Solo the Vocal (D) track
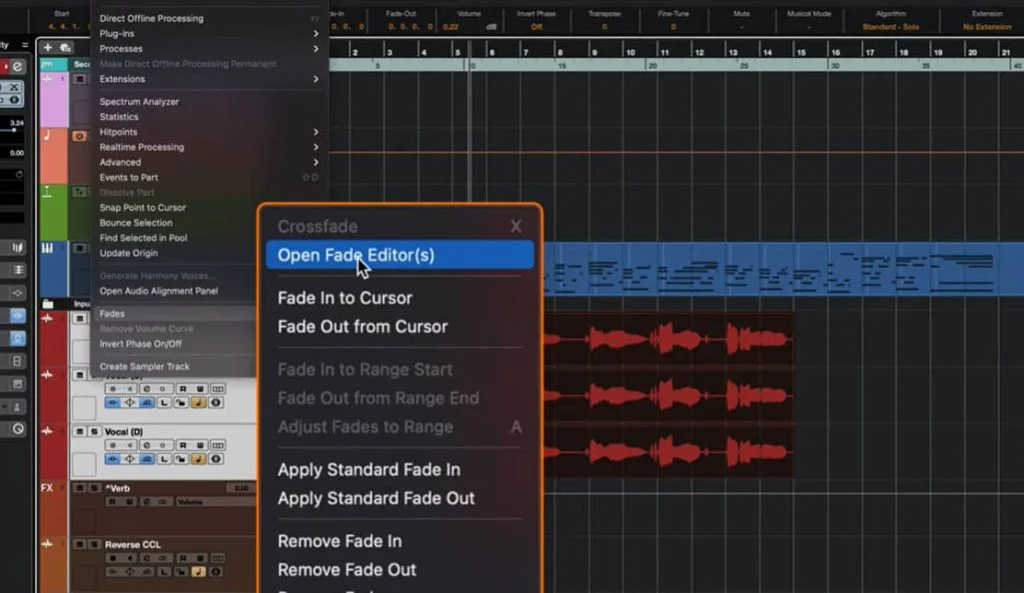The height and width of the screenshot is (593, 1024). click(x=94, y=432)
